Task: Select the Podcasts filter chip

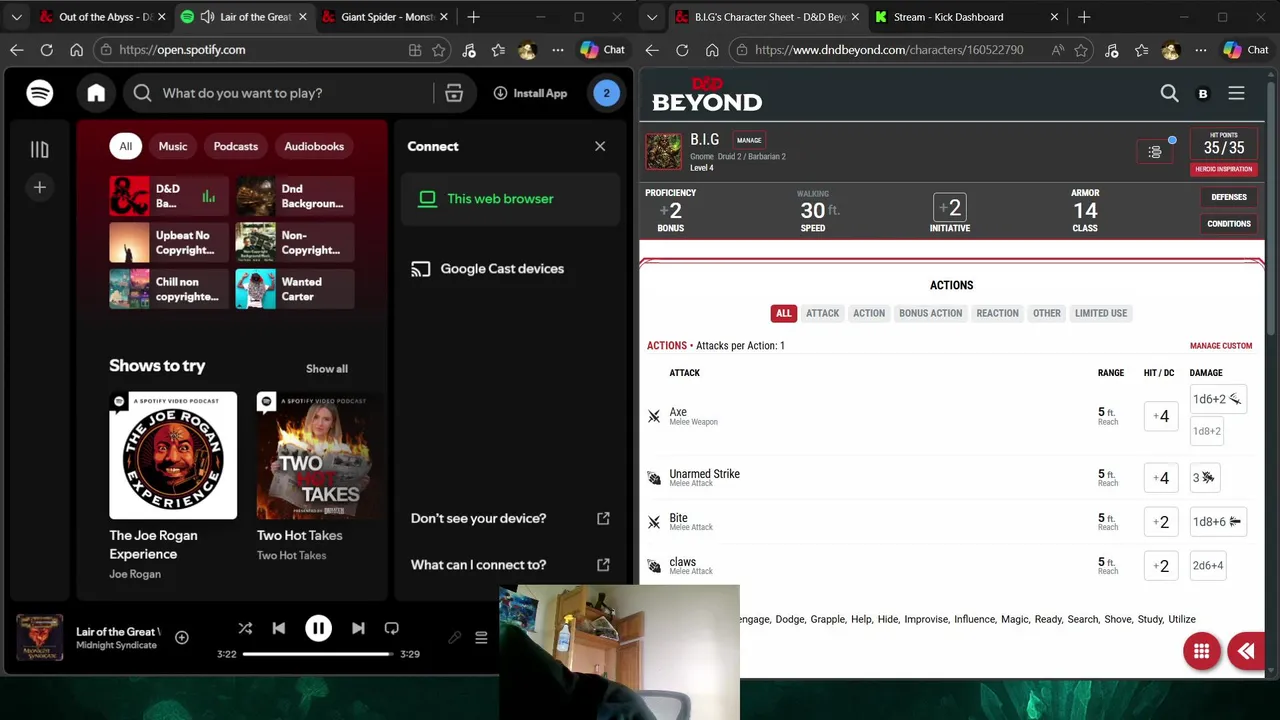Action: pos(235,146)
